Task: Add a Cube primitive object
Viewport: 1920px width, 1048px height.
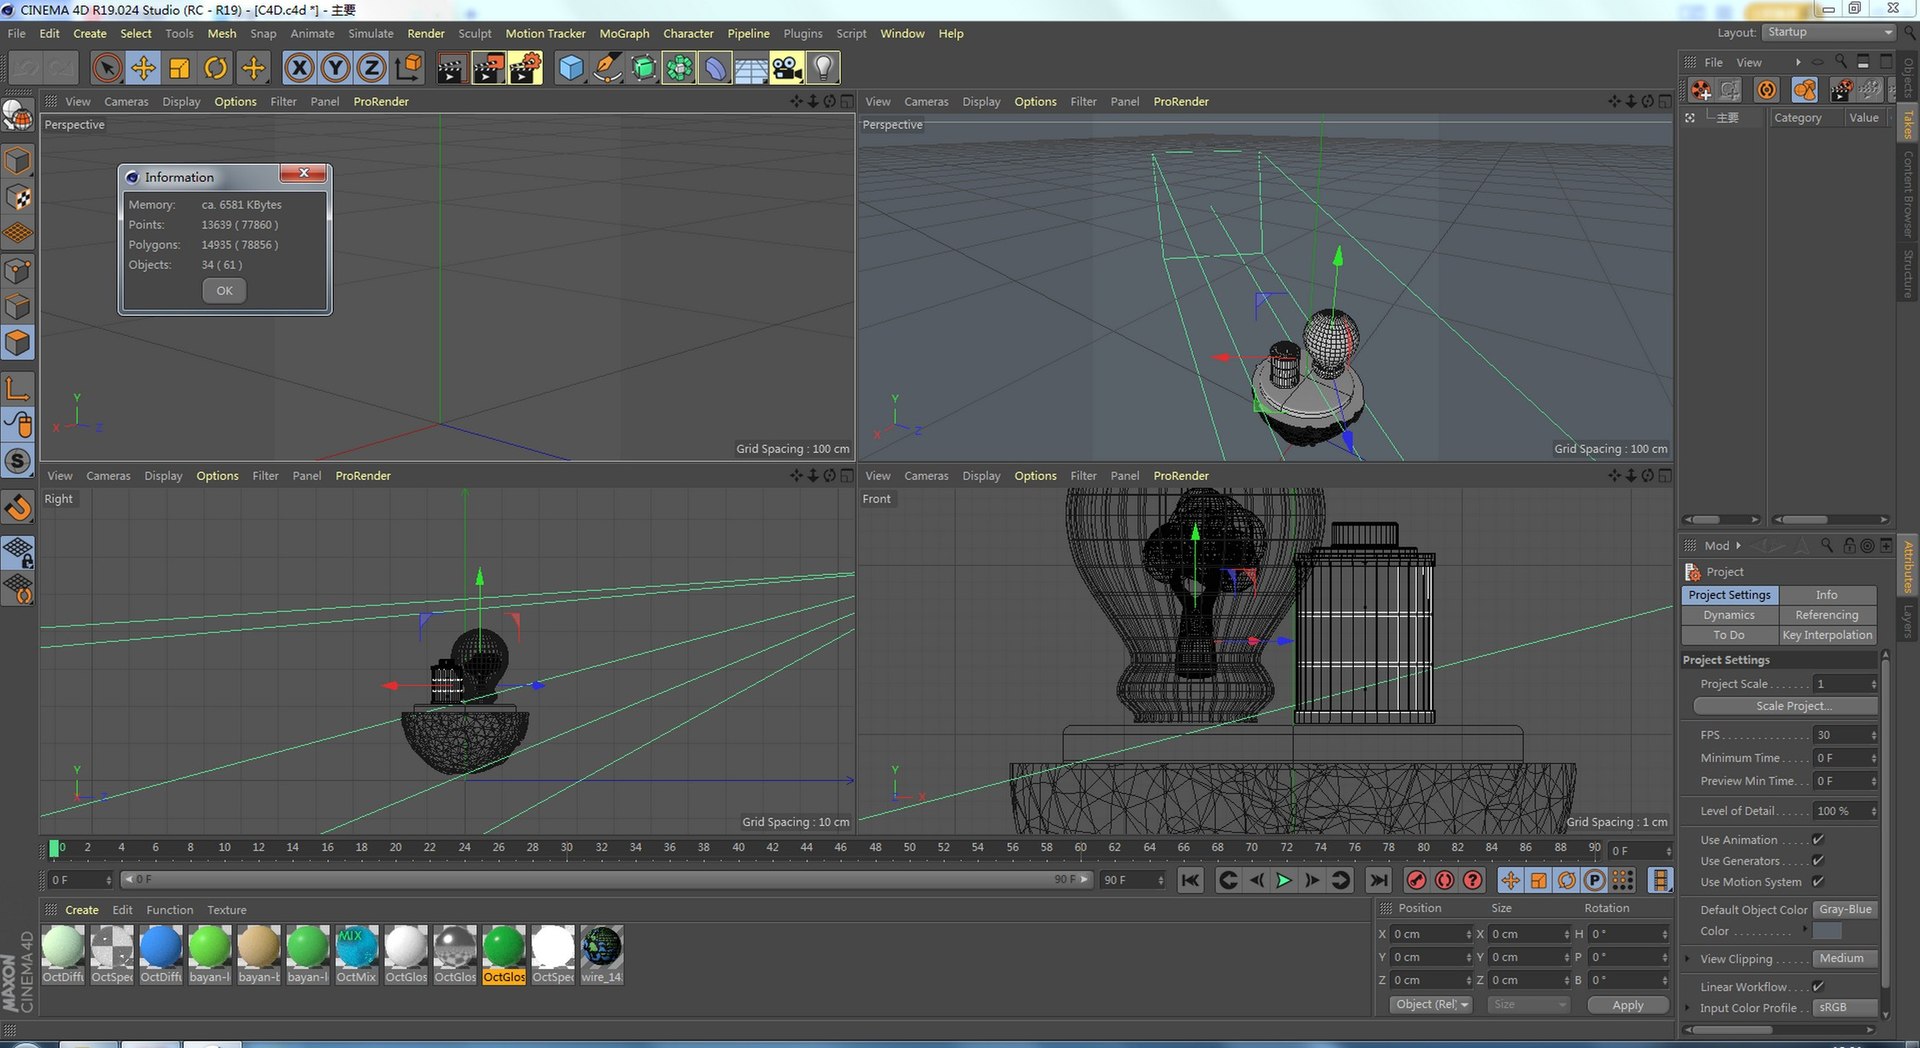Action: click(570, 68)
